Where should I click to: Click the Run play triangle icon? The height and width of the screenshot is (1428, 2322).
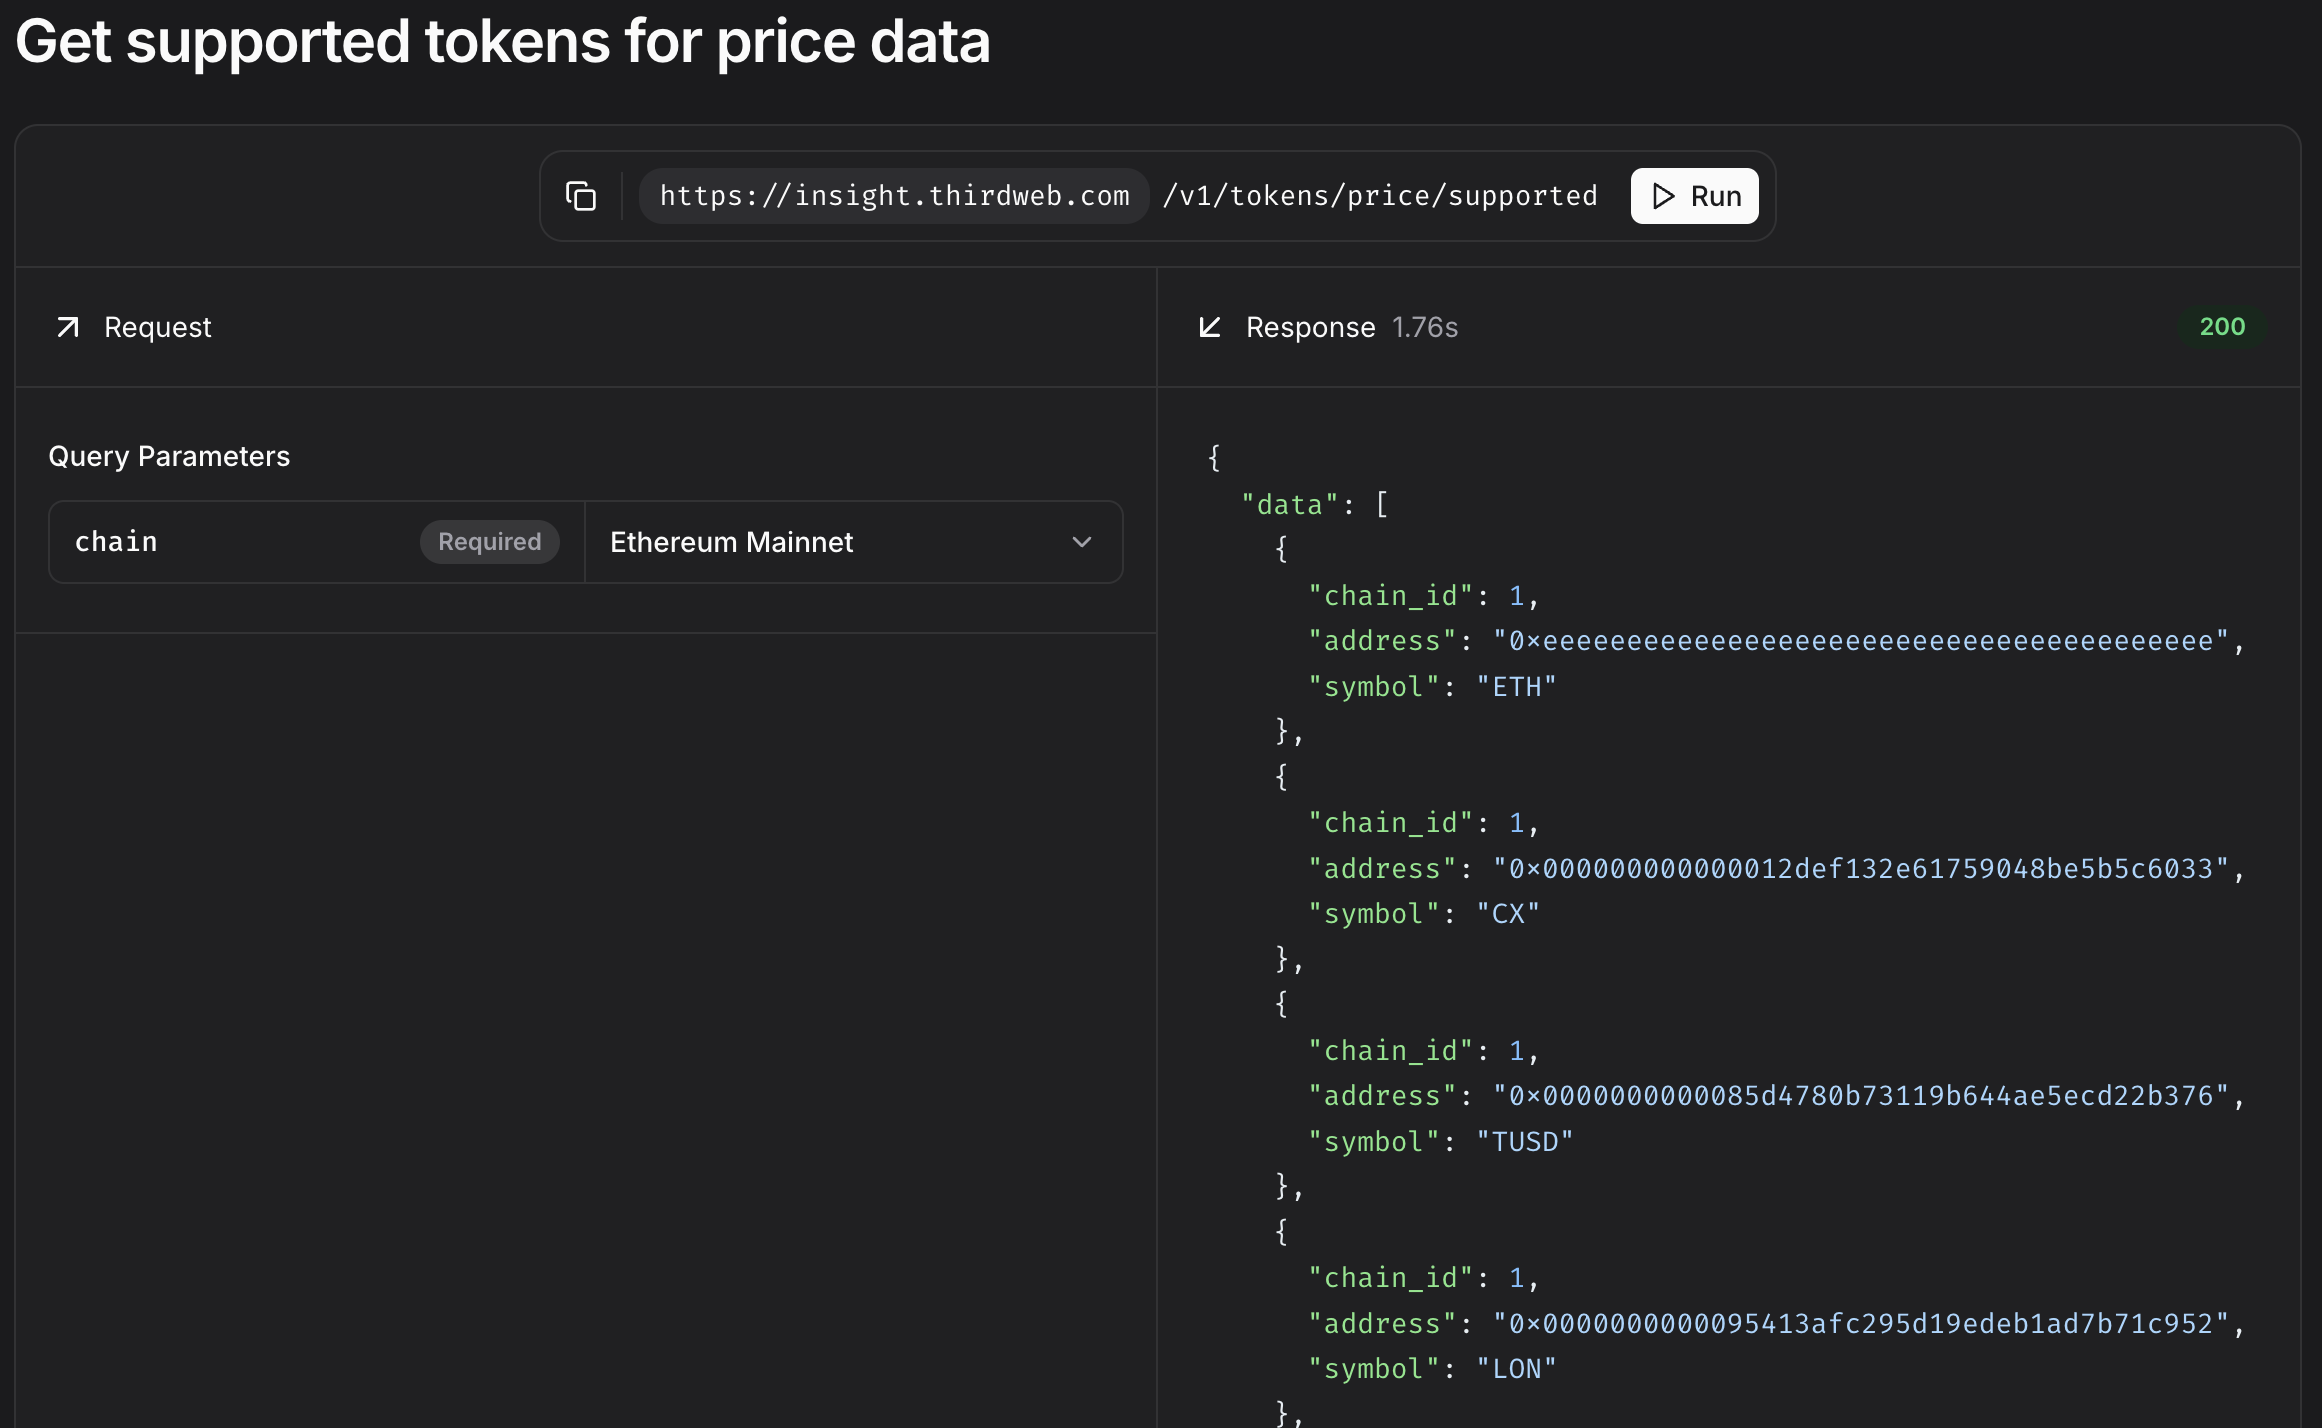tap(1663, 196)
